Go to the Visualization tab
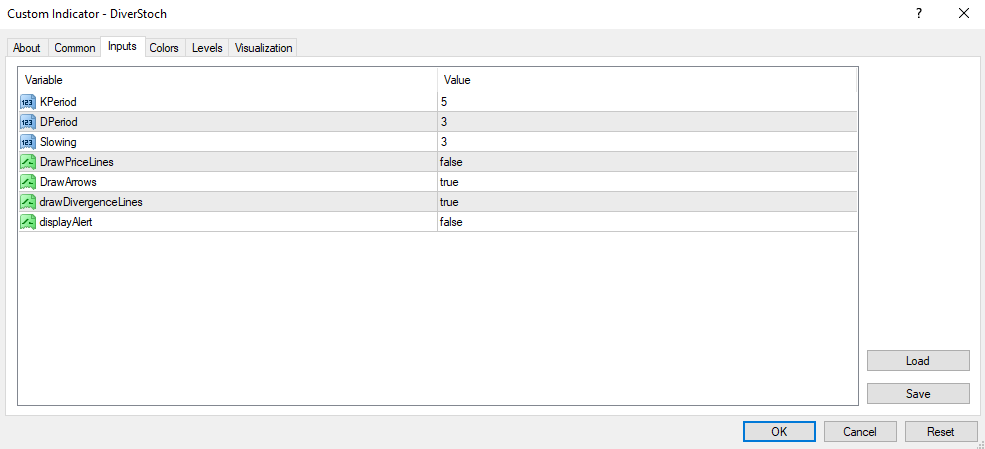Viewport: 985px width, 449px height. click(x=264, y=48)
